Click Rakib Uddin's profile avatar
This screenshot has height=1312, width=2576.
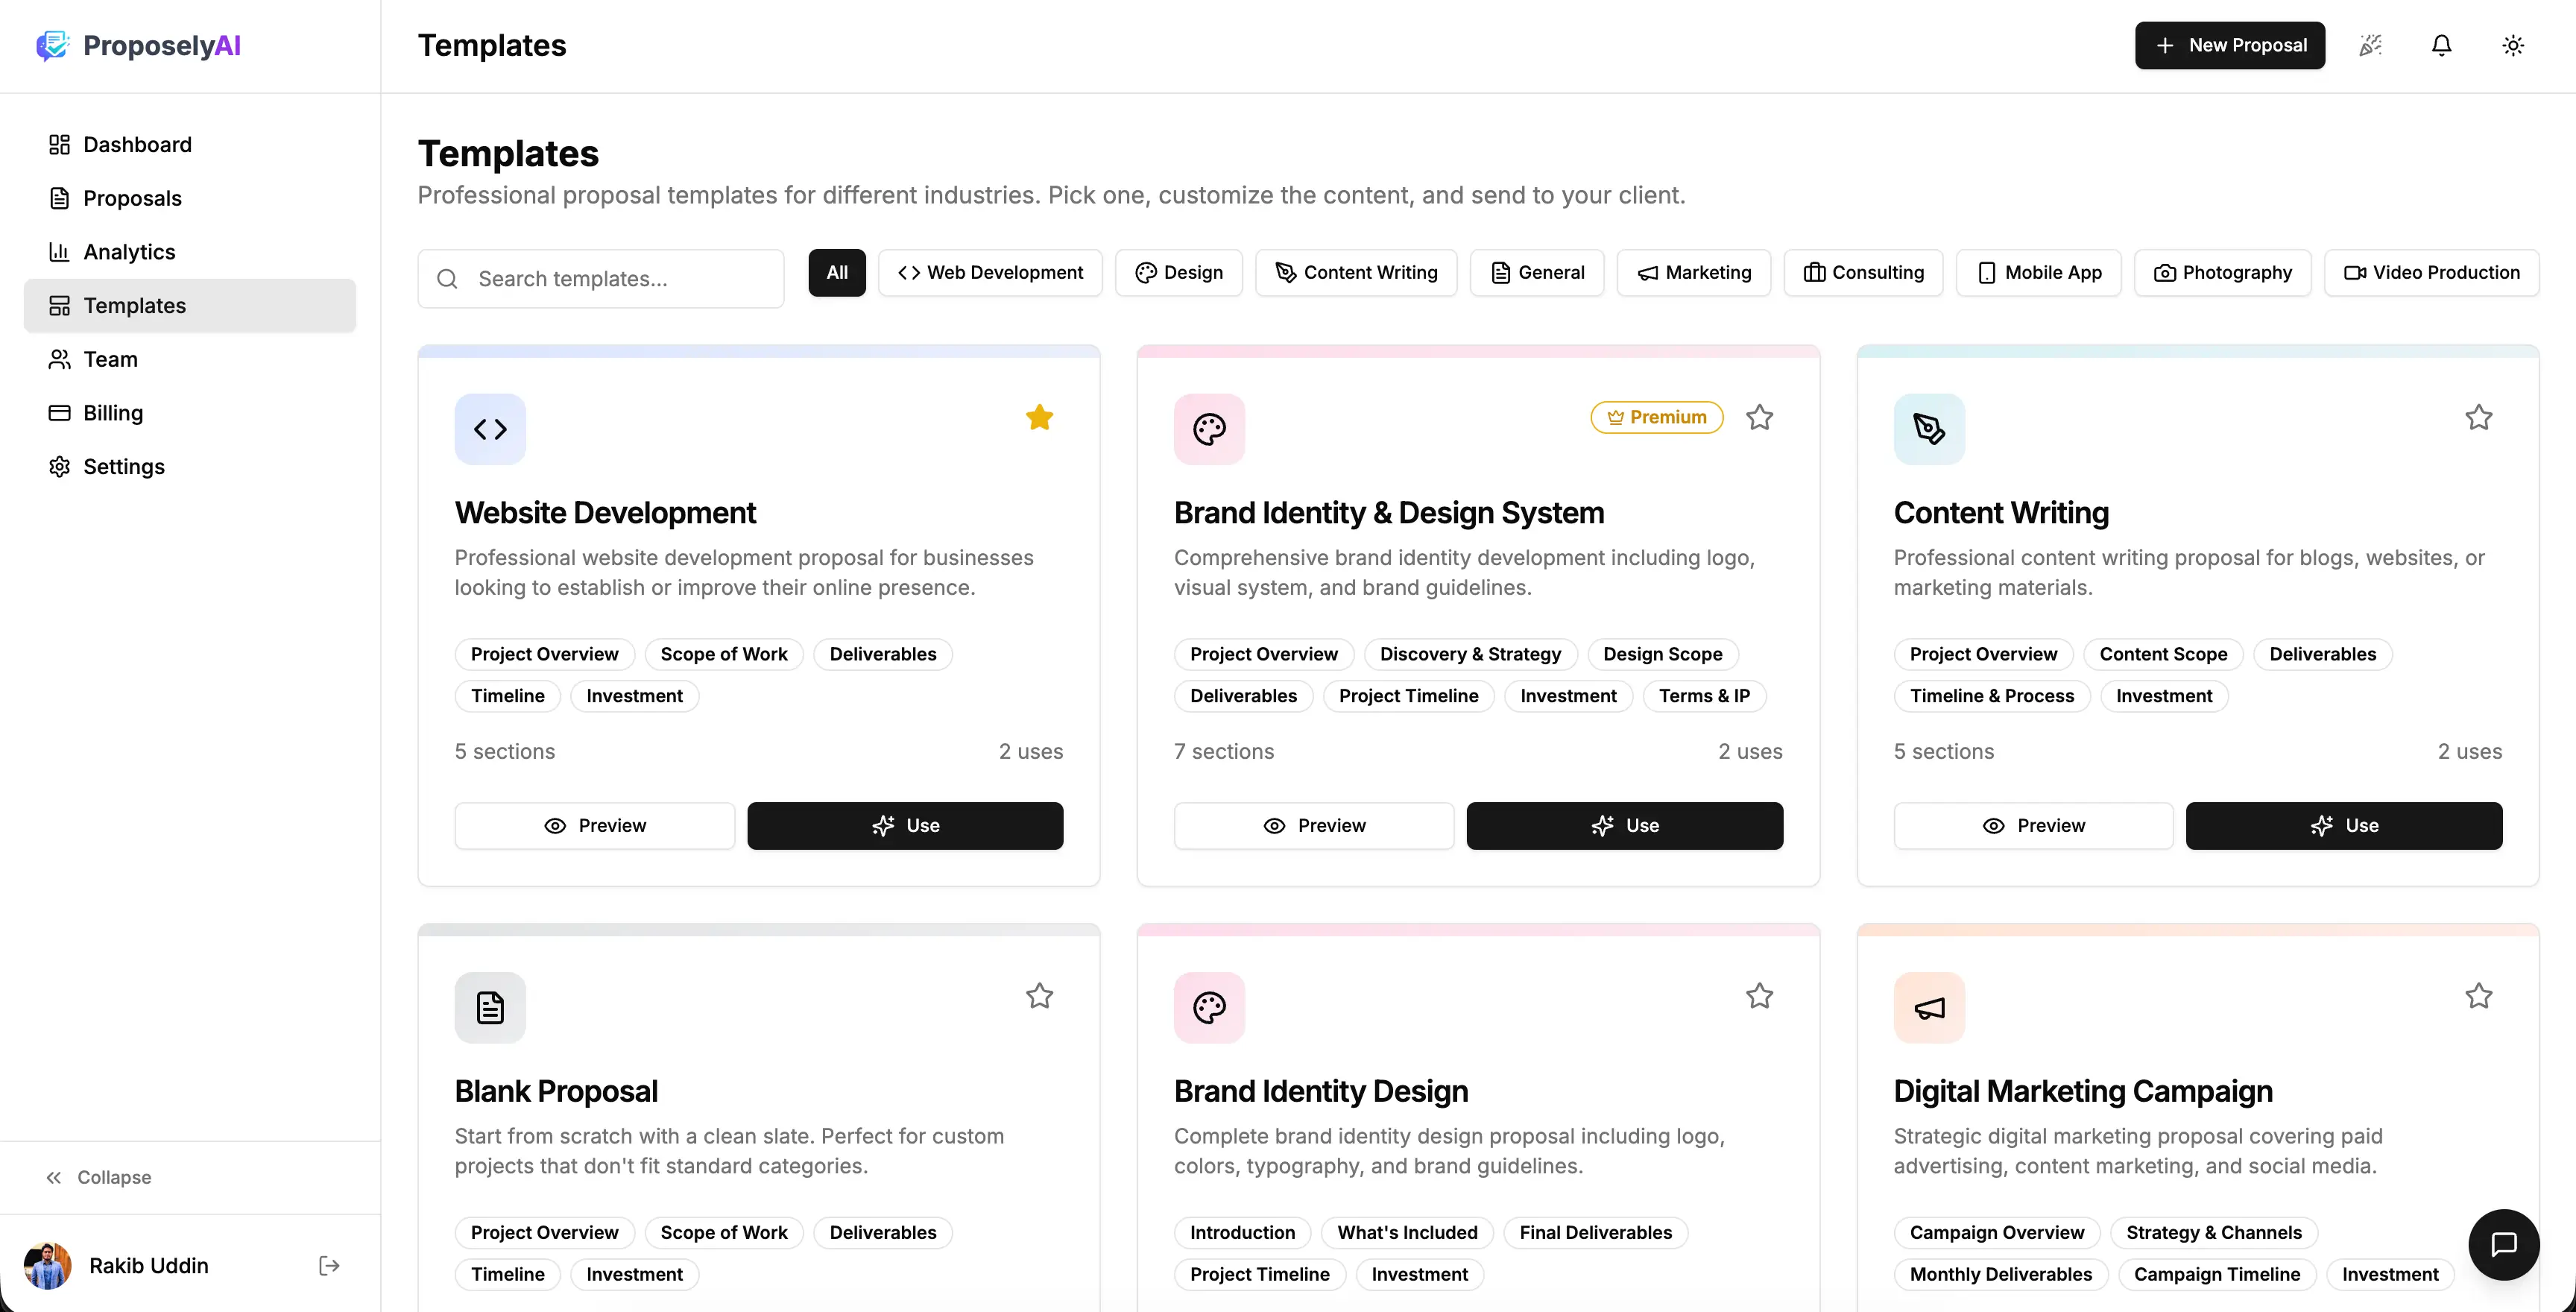[x=47, y=1265]
